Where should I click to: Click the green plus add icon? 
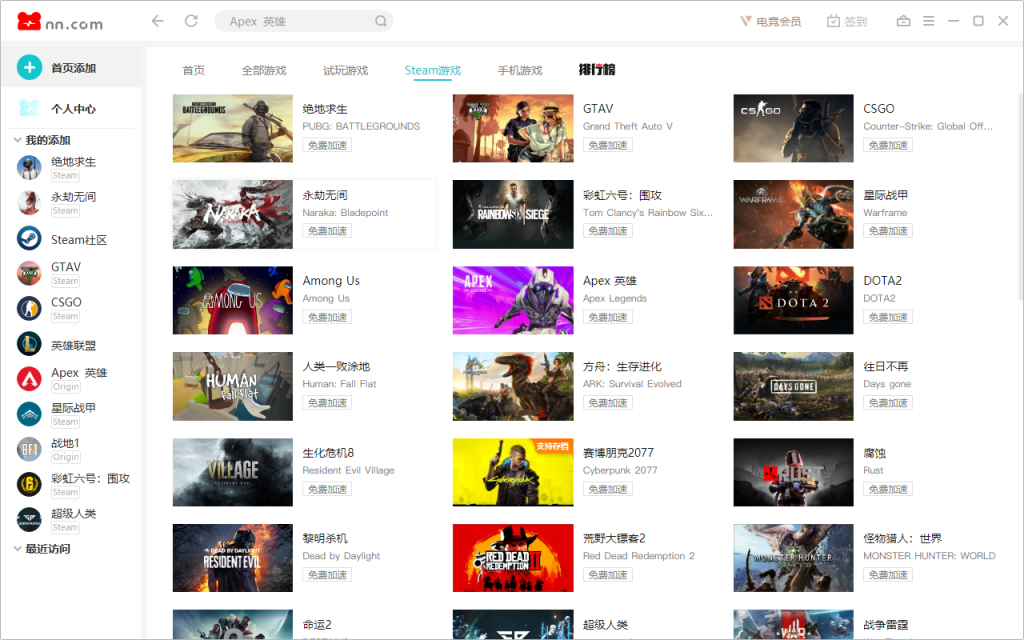coord(29,67)
